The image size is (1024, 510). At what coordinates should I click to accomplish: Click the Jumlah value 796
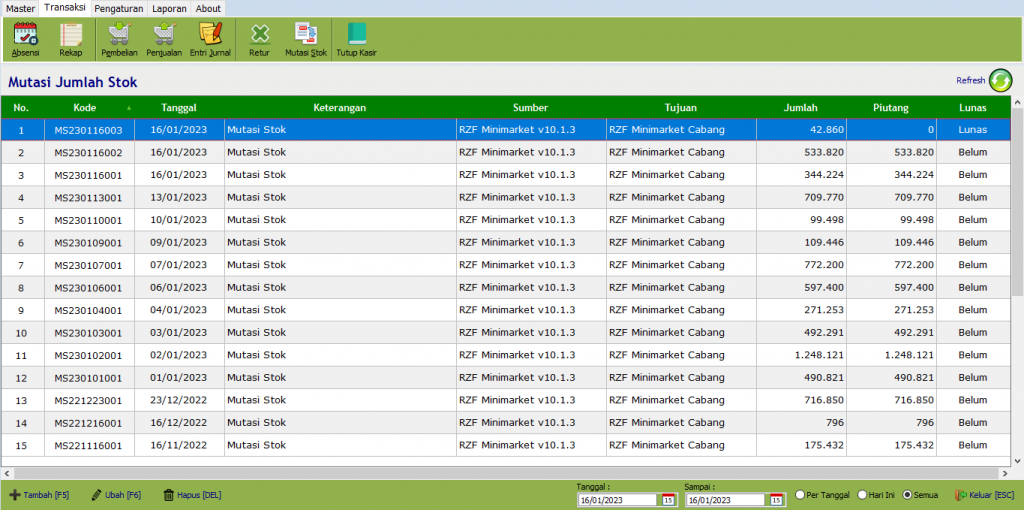pyautogui.click(x=835, y=422)
